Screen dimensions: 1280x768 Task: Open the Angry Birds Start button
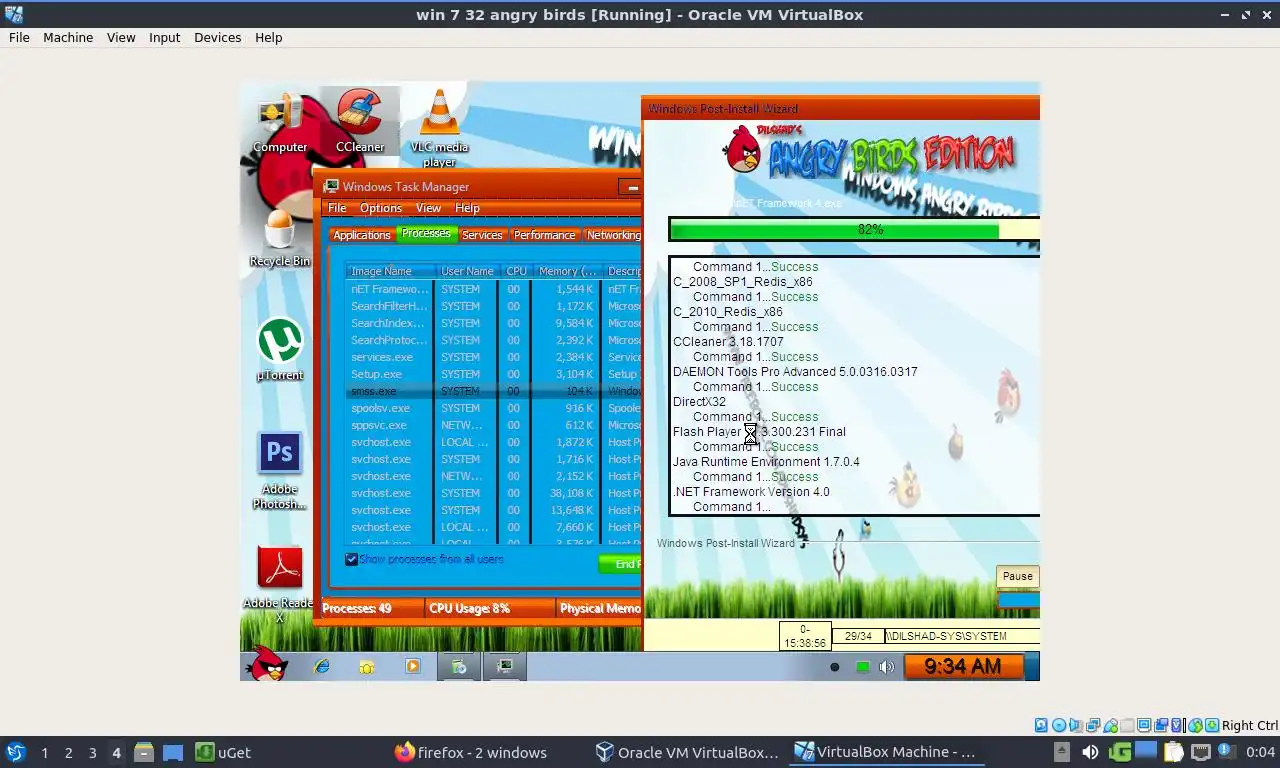click(267, 664)
